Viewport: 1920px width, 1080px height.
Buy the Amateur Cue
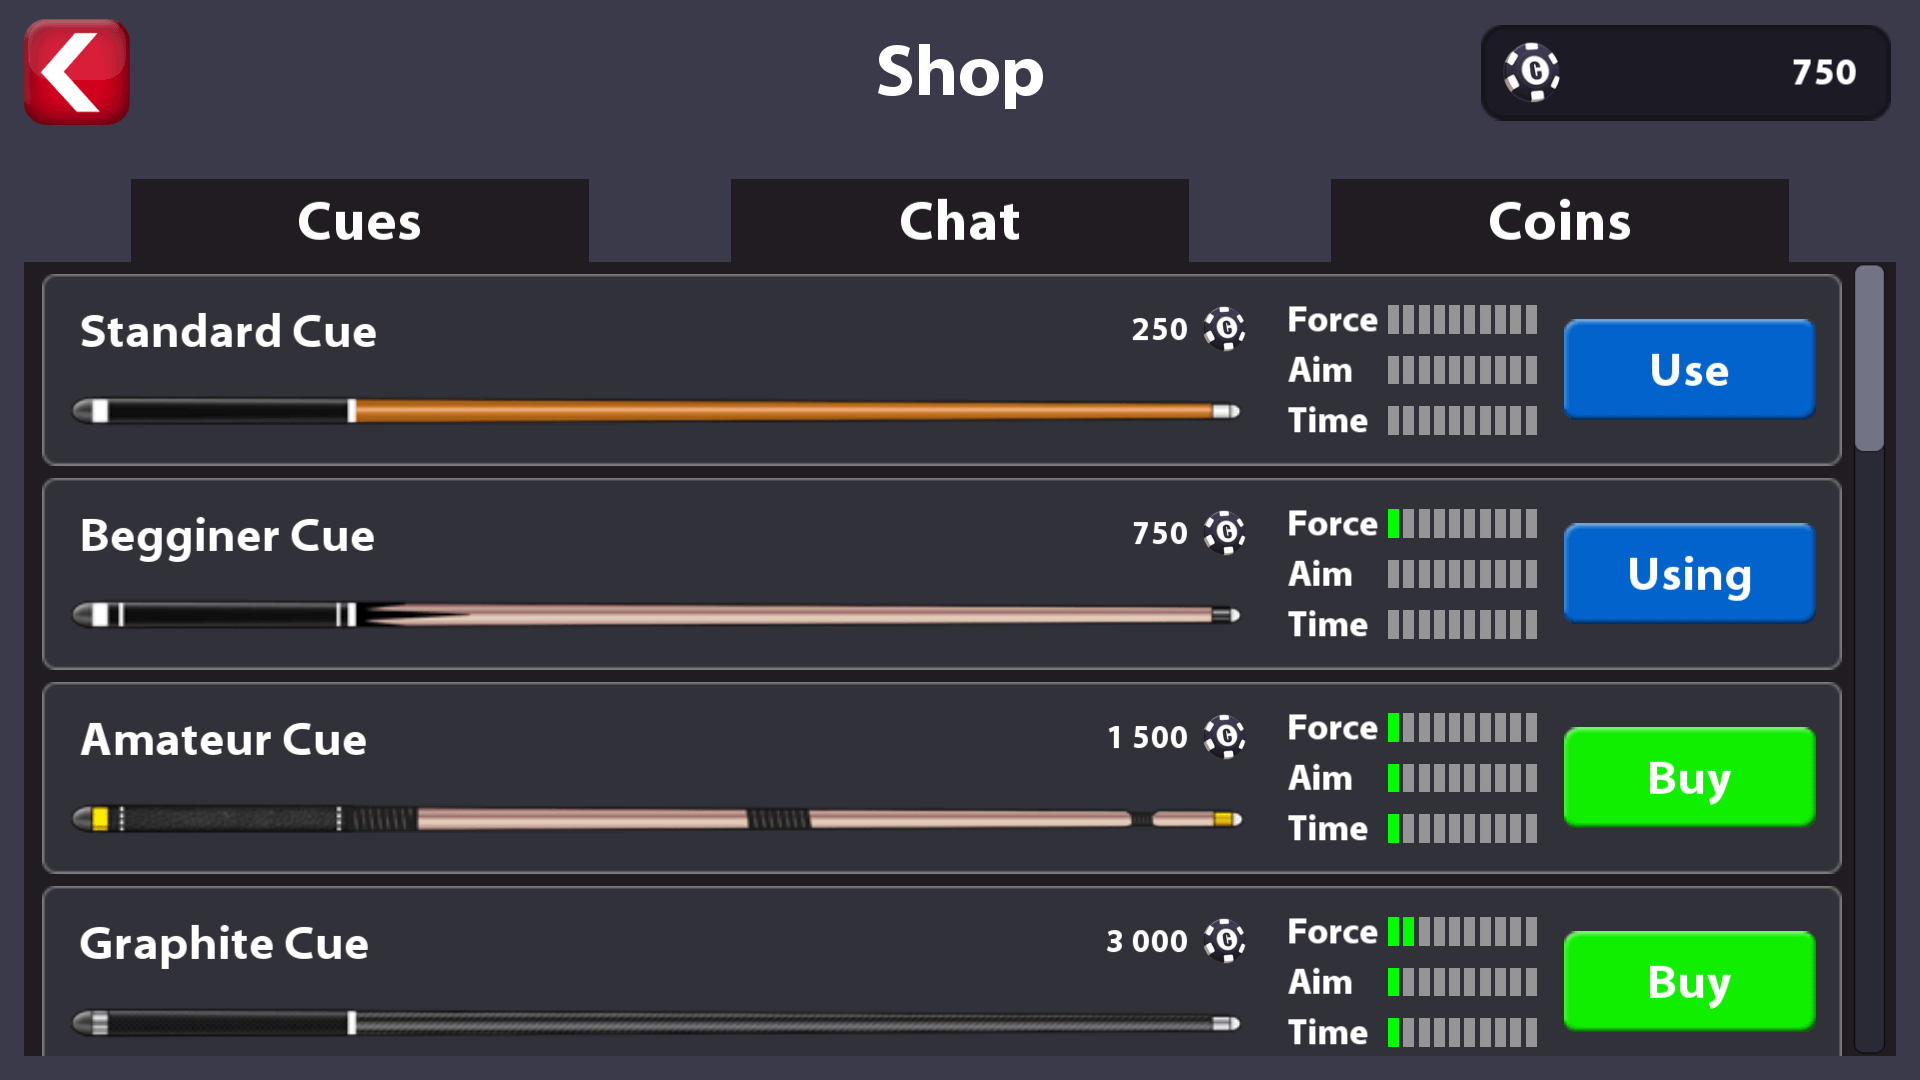[1688, 778]
